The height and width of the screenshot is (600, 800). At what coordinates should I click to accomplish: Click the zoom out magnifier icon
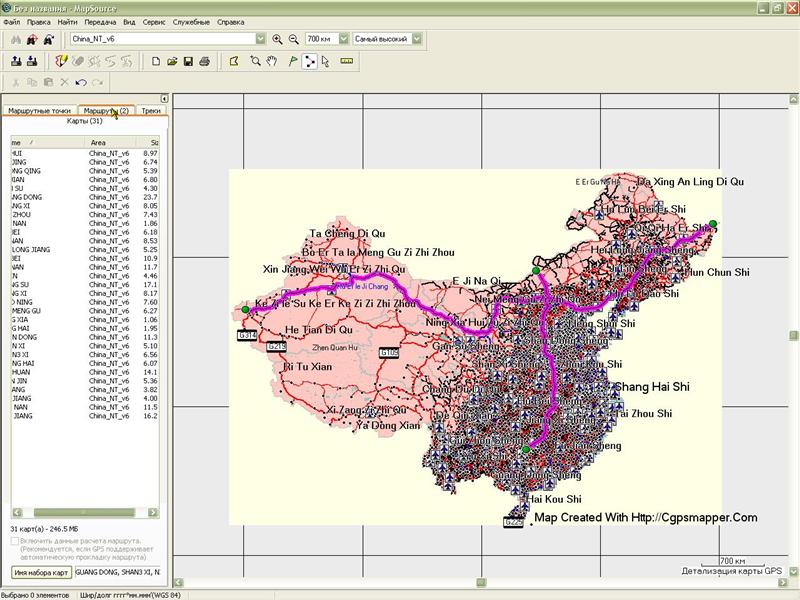(x=293, y=39)
